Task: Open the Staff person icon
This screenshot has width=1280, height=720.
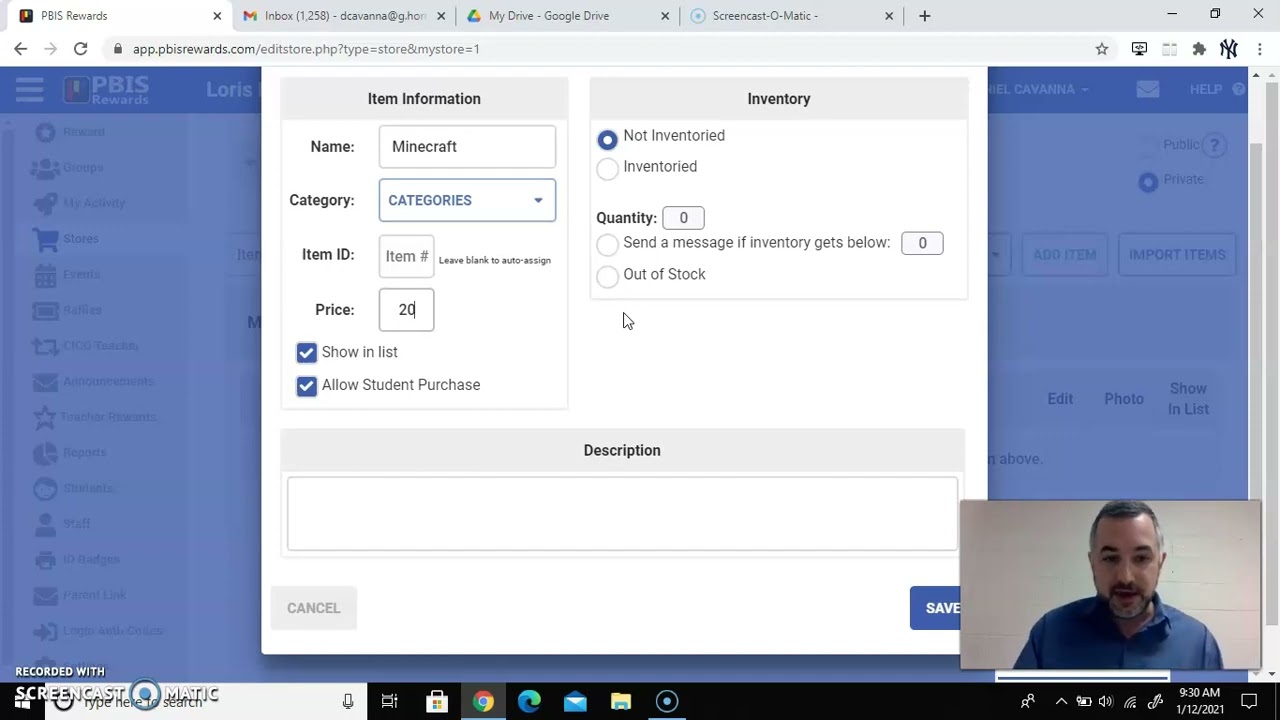Action: click(x=45, y=524)
